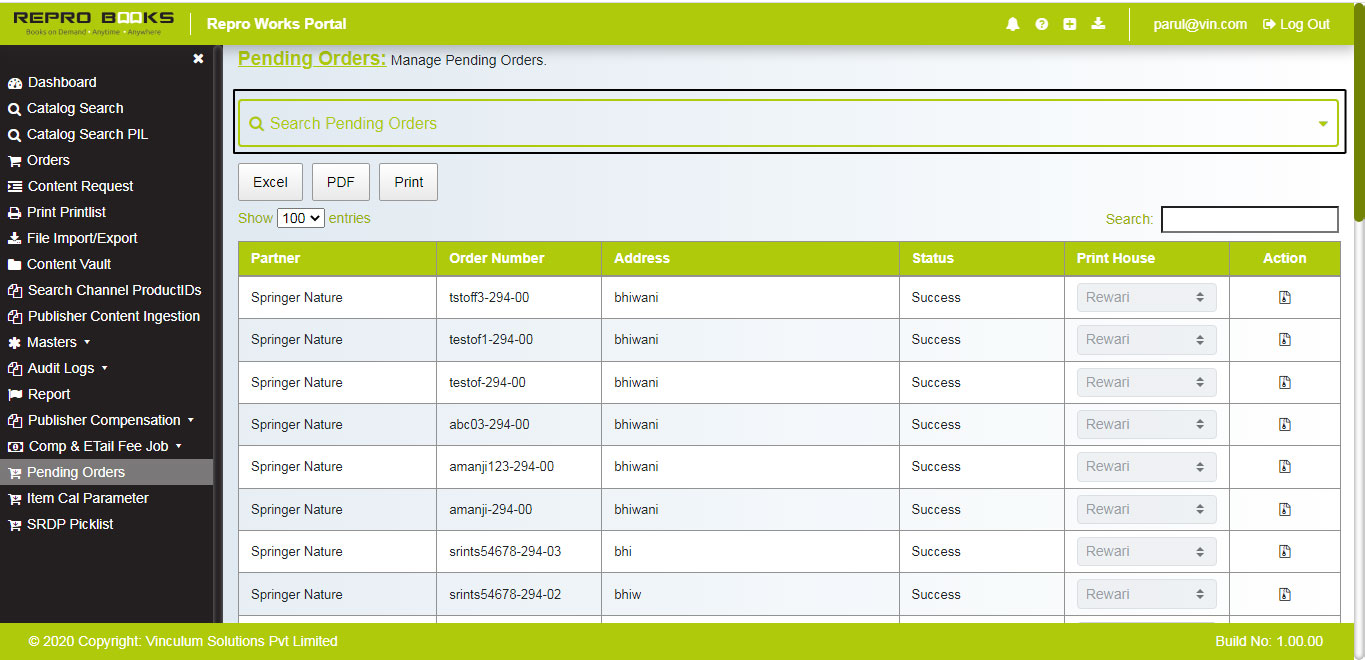Click the plus icon in the header bar

(1070, 24)
